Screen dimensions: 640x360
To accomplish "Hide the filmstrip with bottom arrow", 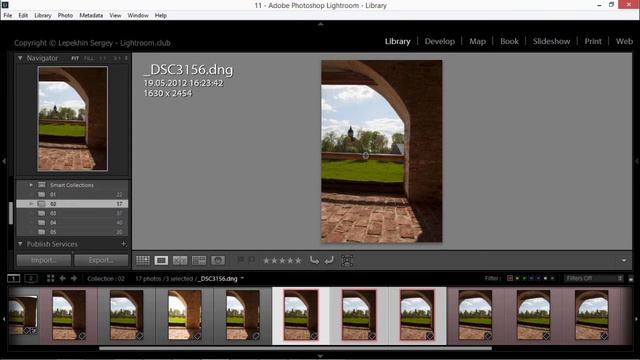I will tap(320, 356).
